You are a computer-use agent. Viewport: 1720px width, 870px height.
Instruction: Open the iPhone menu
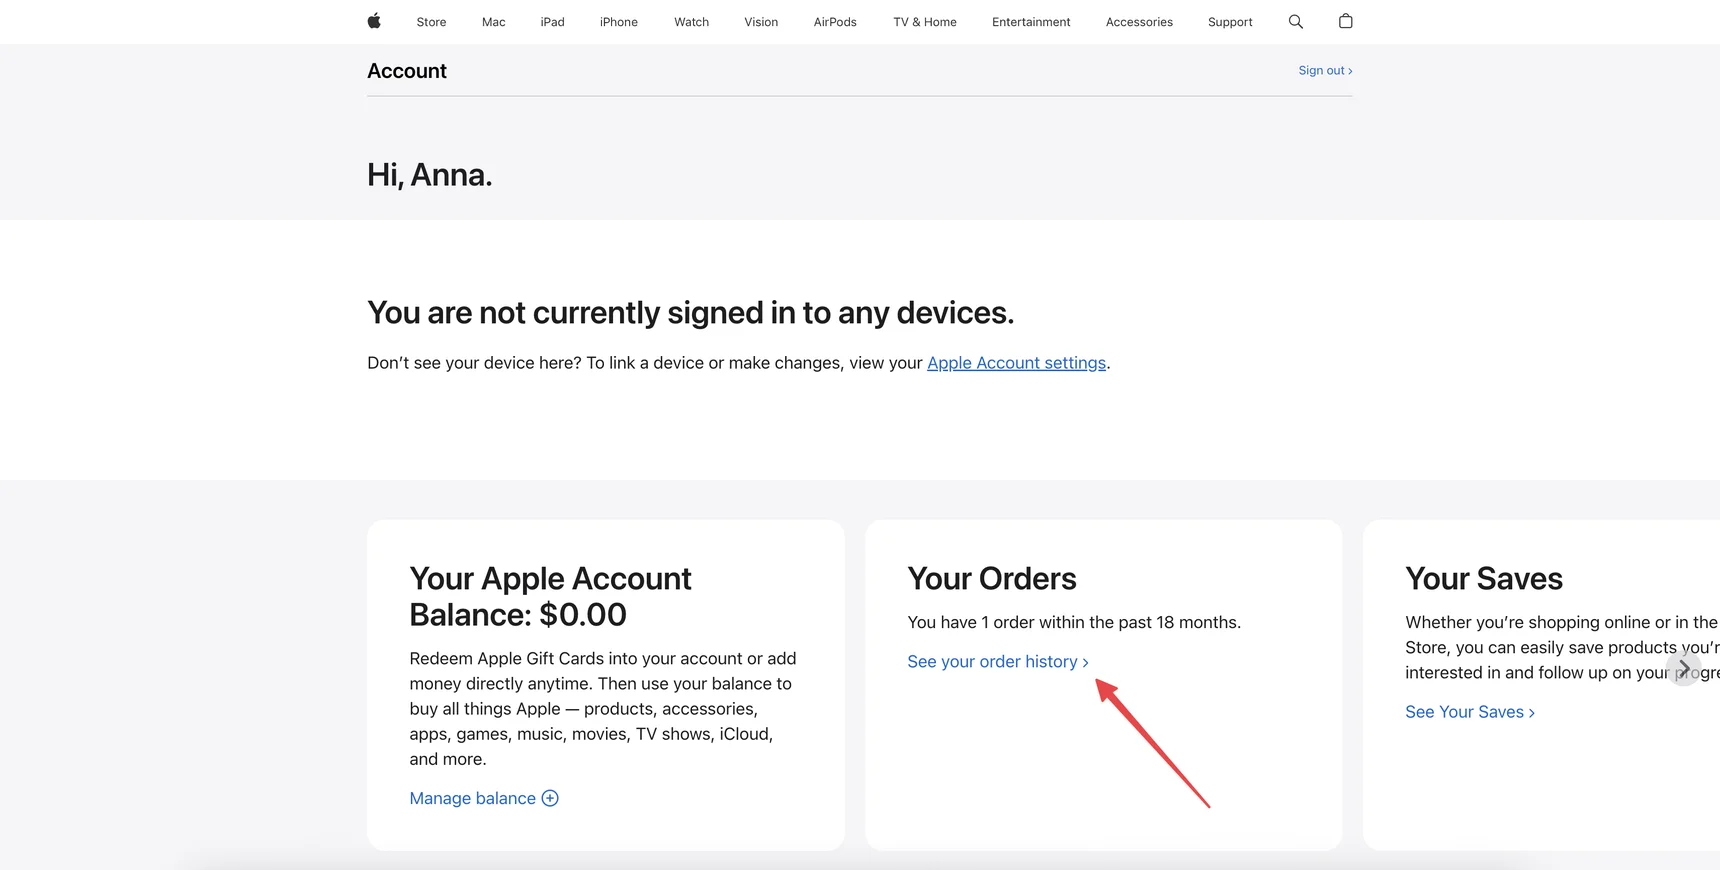(619, 22)
